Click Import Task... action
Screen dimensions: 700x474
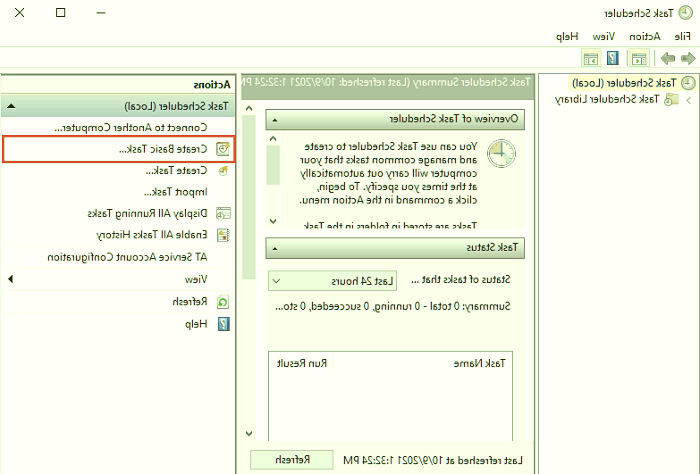[175, 192]
